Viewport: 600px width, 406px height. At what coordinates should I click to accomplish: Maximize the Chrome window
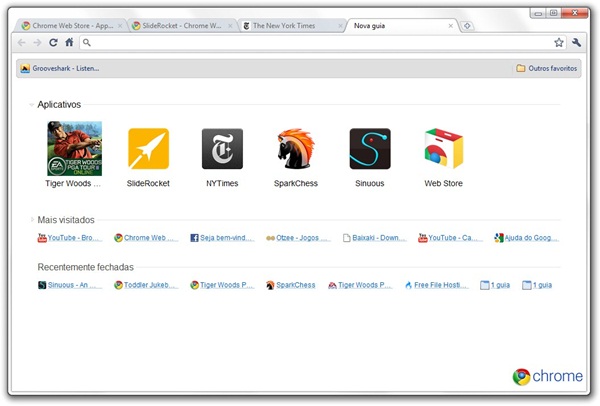pyautogui.click(x=553, y=13)
